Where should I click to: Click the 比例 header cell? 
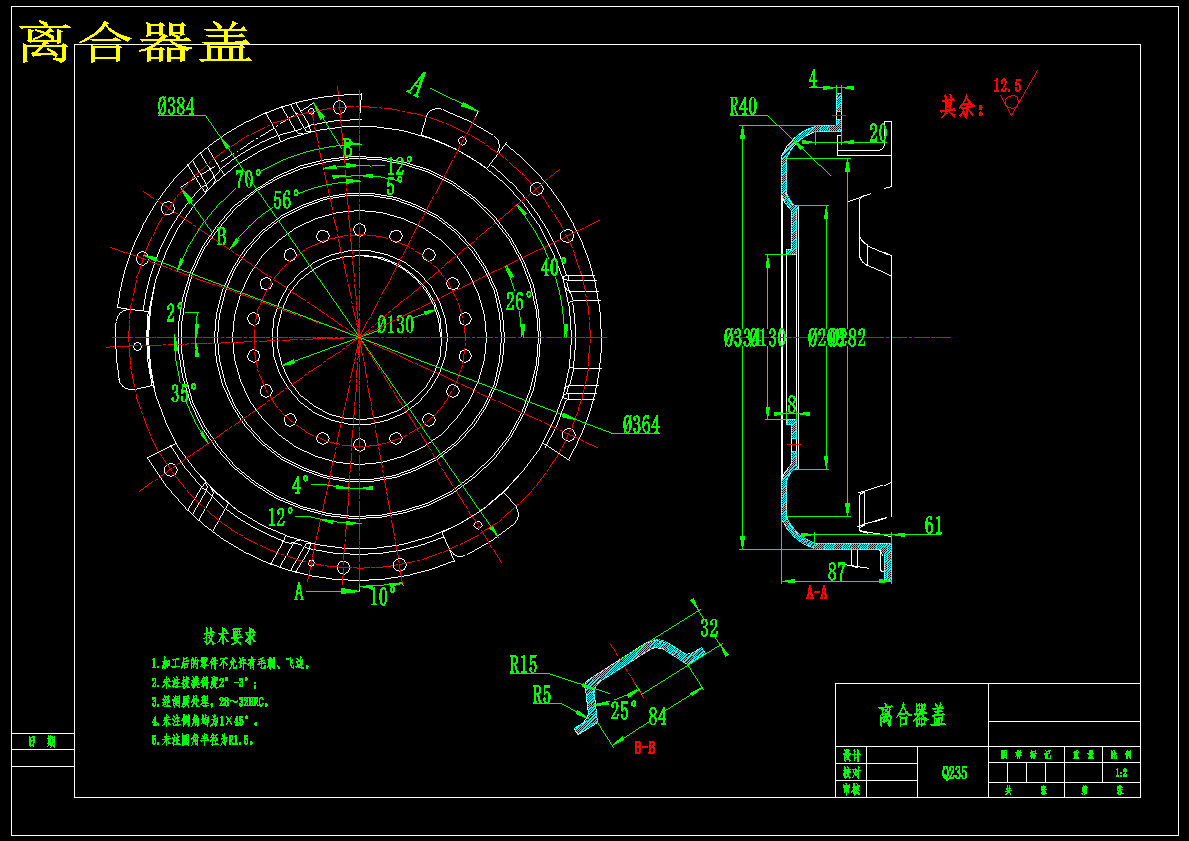click(1122, 755)
